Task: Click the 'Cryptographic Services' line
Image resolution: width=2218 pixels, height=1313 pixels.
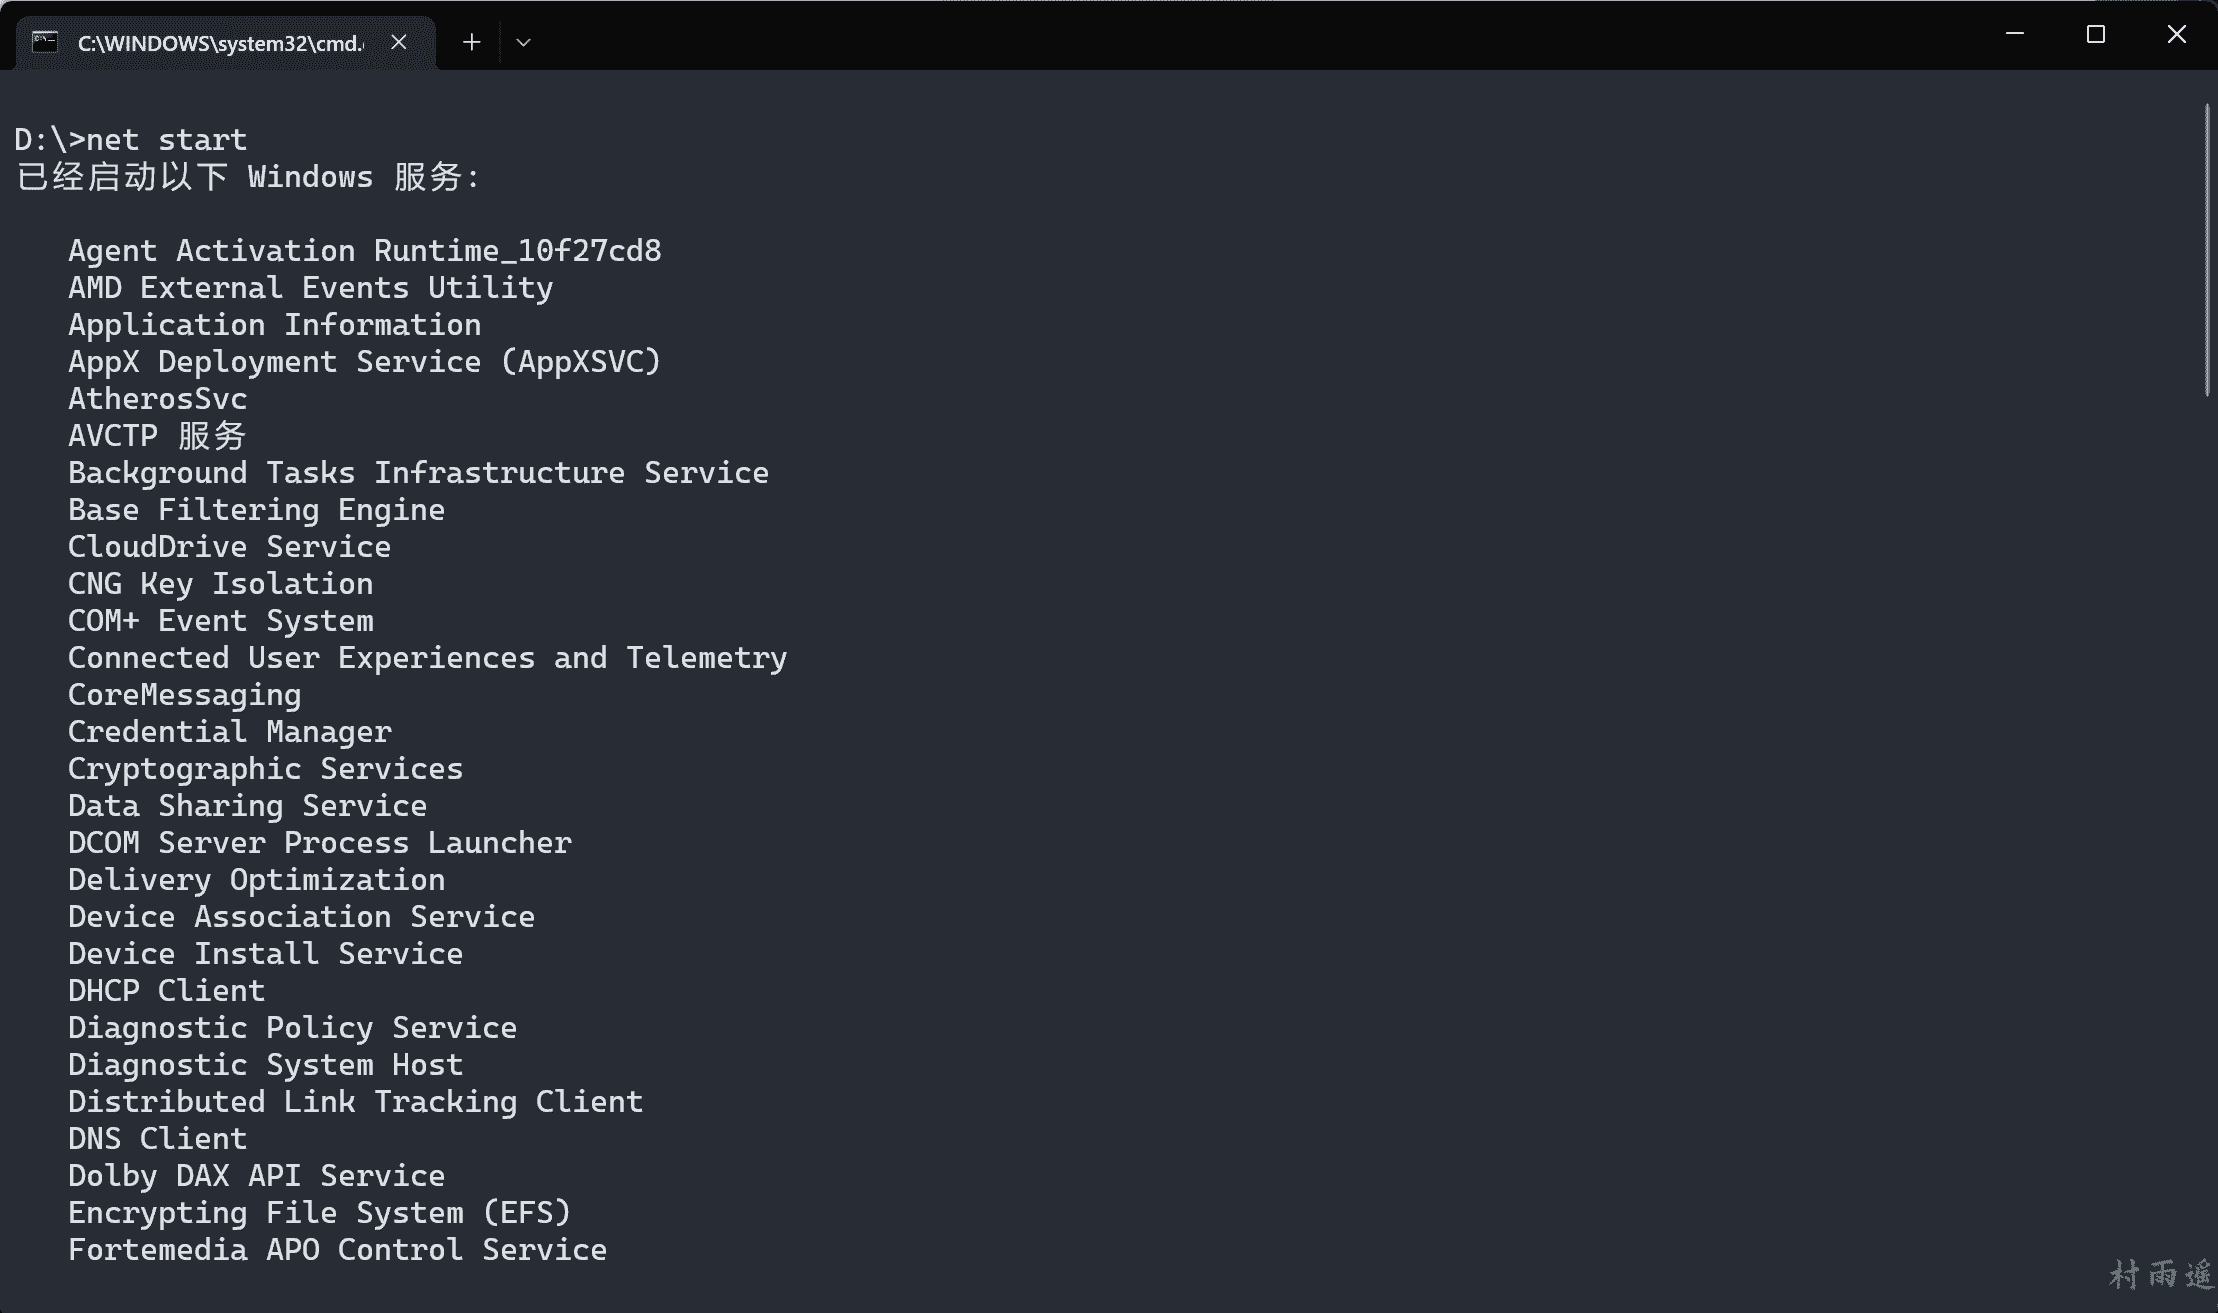Action: coord(265,769)
